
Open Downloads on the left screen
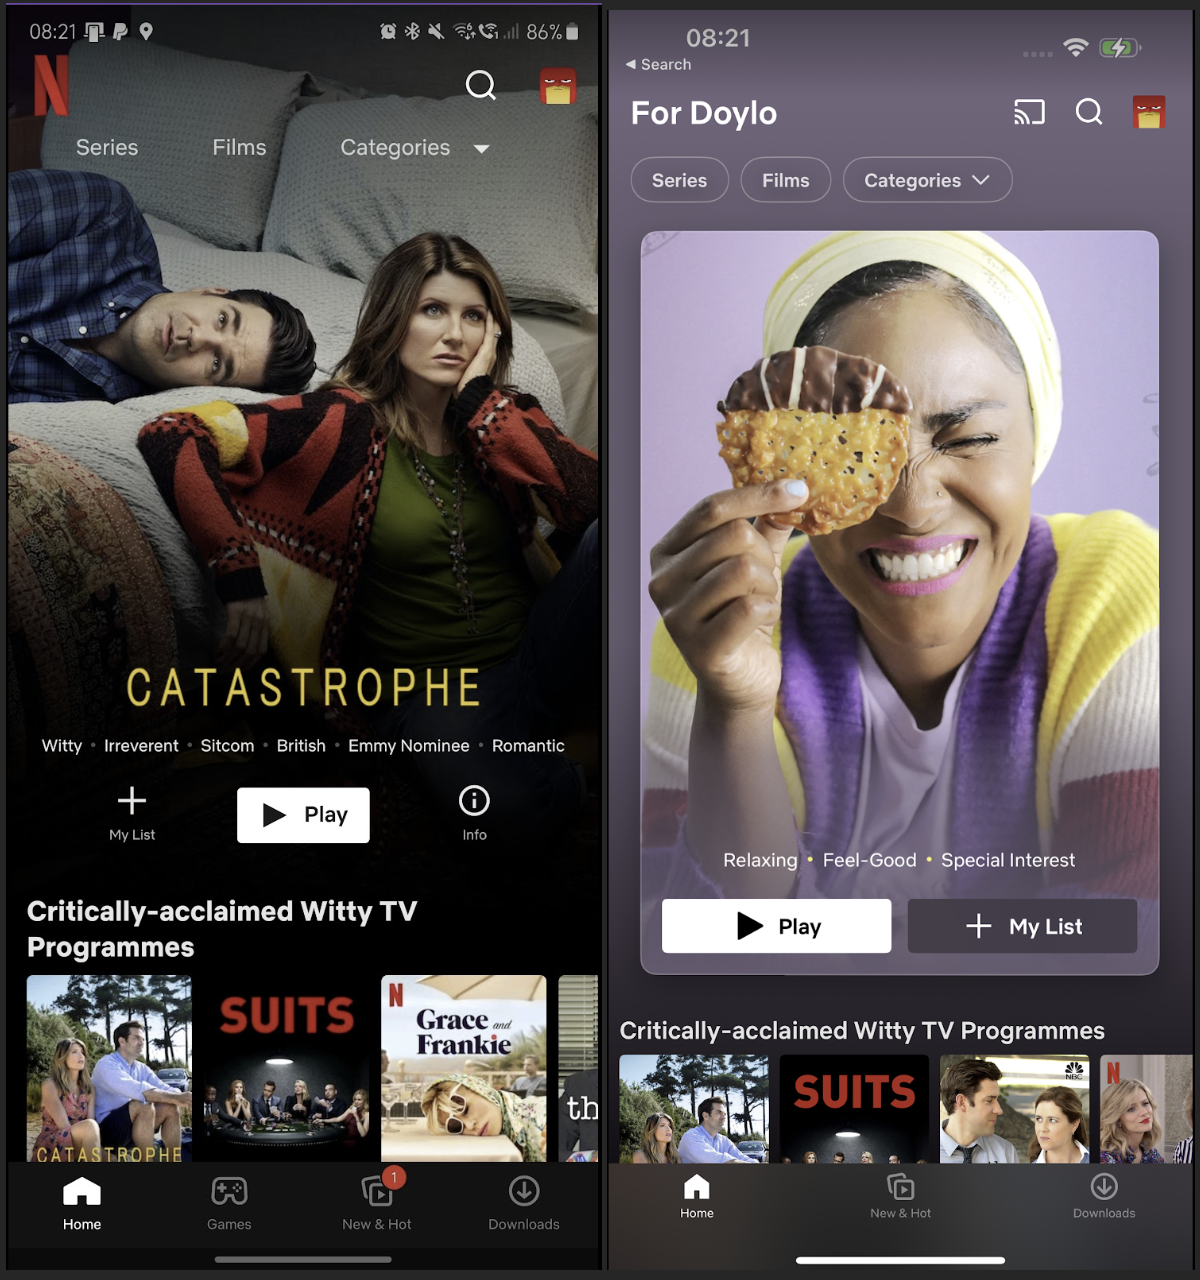point(524,1204)
